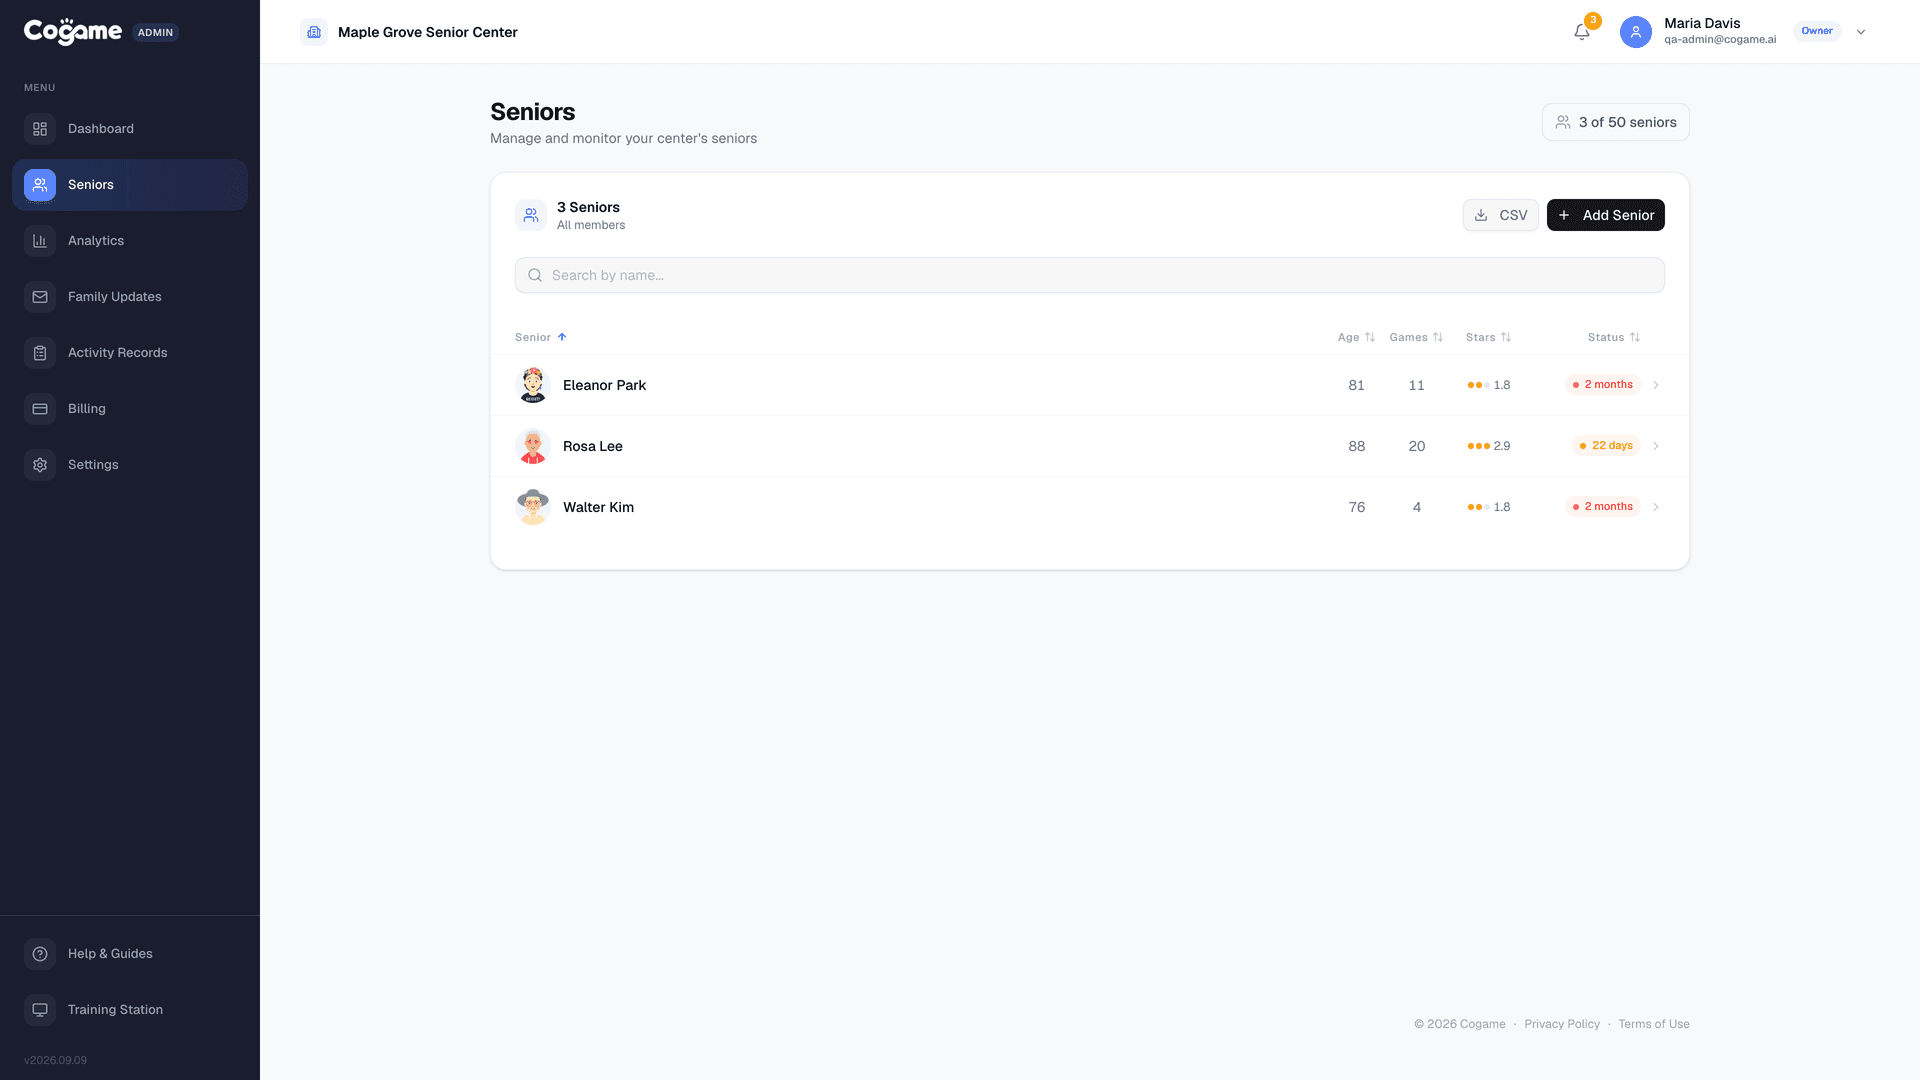The height and width of the screenshot is (1080, 1920).
Task: Click Rosa Lee's avatar
Action: pos(533,446)
